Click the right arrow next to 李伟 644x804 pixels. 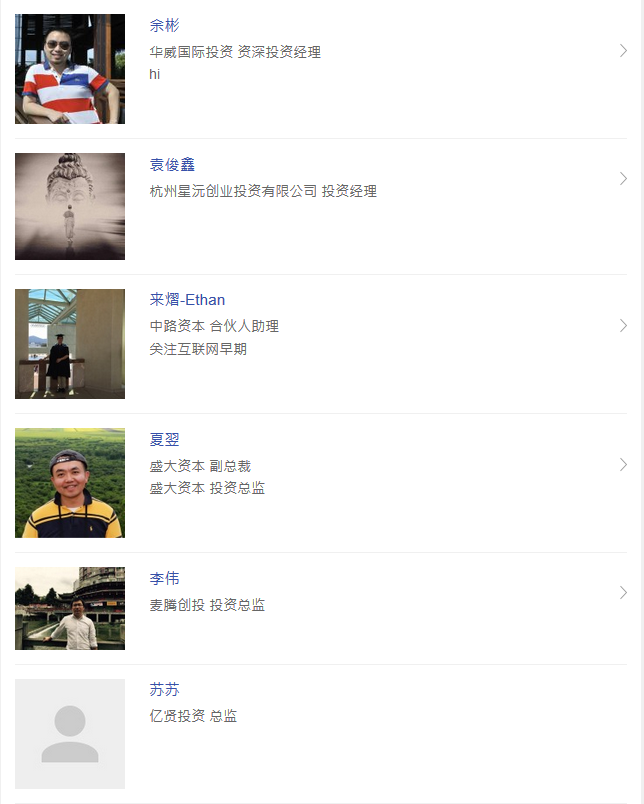(623, 593)
